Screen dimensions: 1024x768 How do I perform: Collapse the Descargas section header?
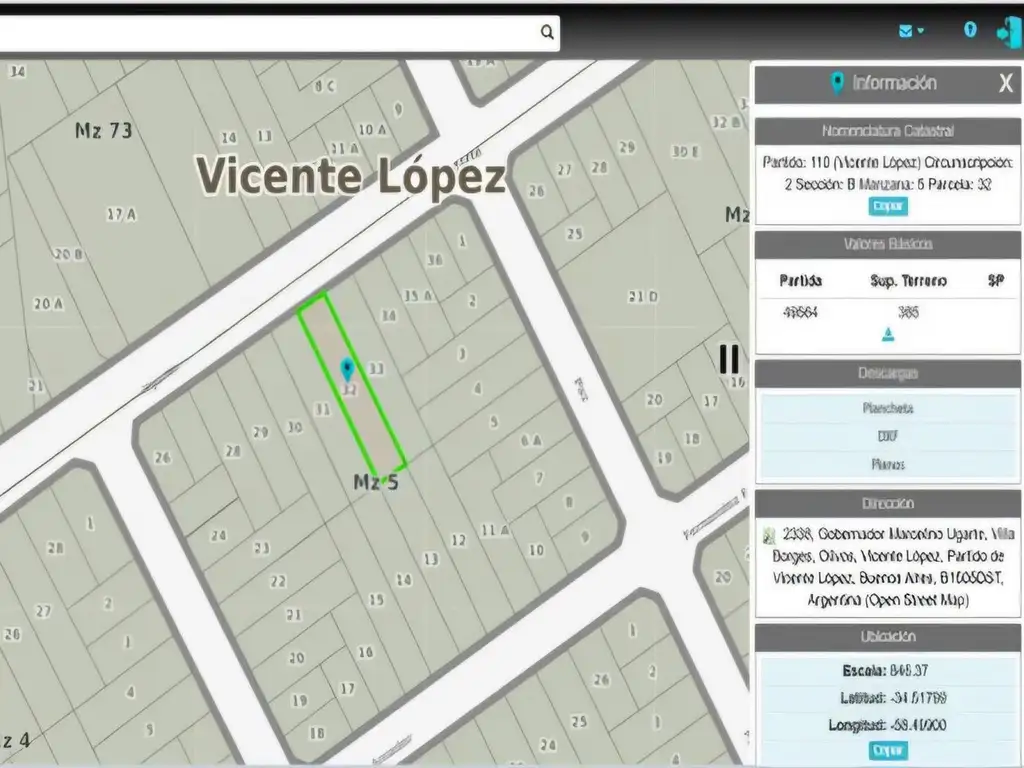(x=888, y=374)
